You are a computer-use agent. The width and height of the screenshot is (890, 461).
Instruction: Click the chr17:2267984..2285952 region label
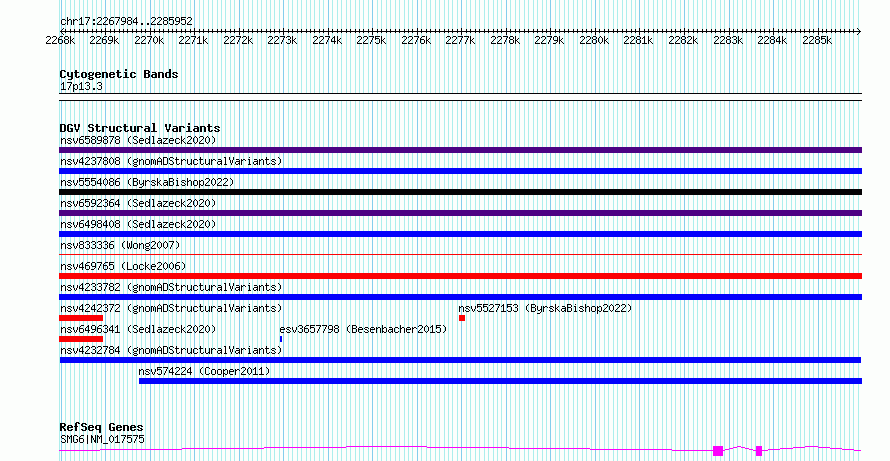tap(126, 22)
